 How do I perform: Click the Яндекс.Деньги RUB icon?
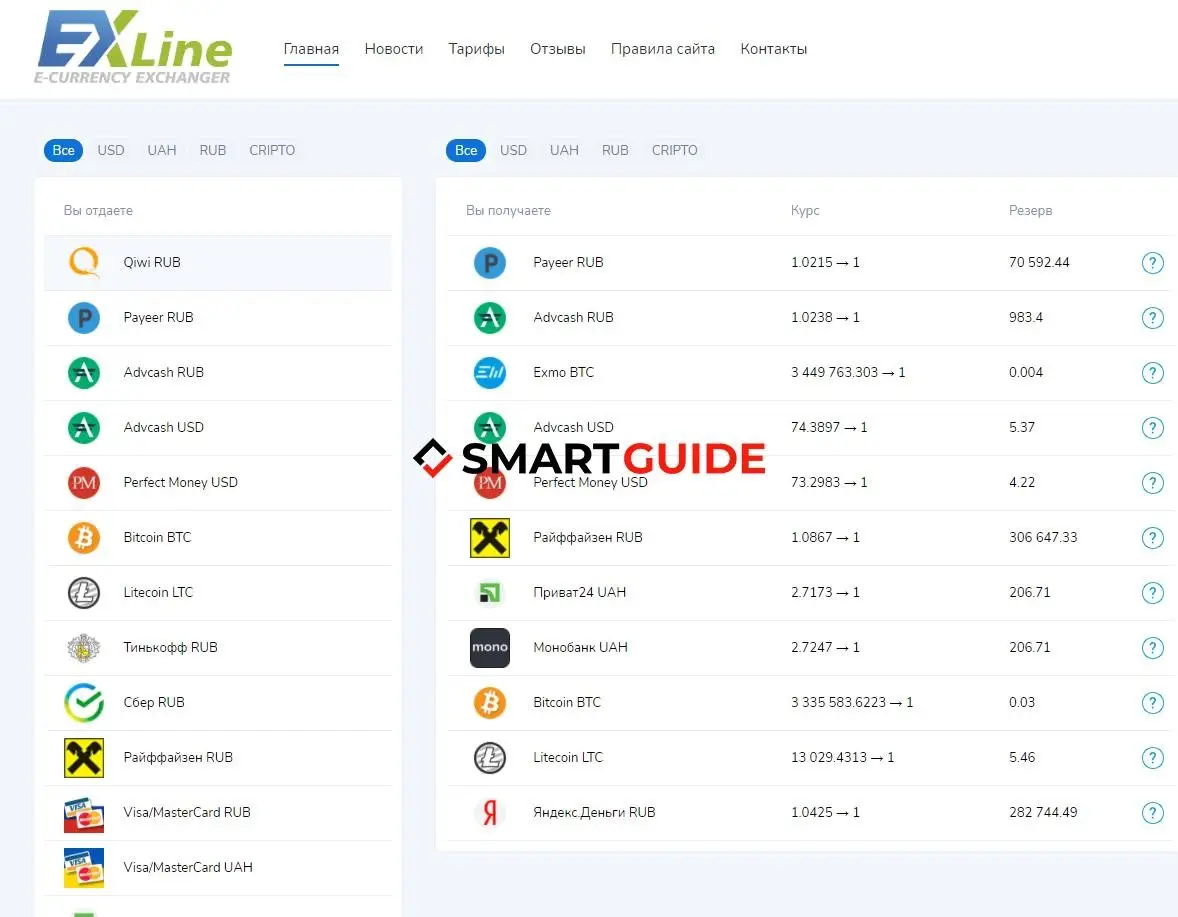pyautogui.click(x=490, y=813)
